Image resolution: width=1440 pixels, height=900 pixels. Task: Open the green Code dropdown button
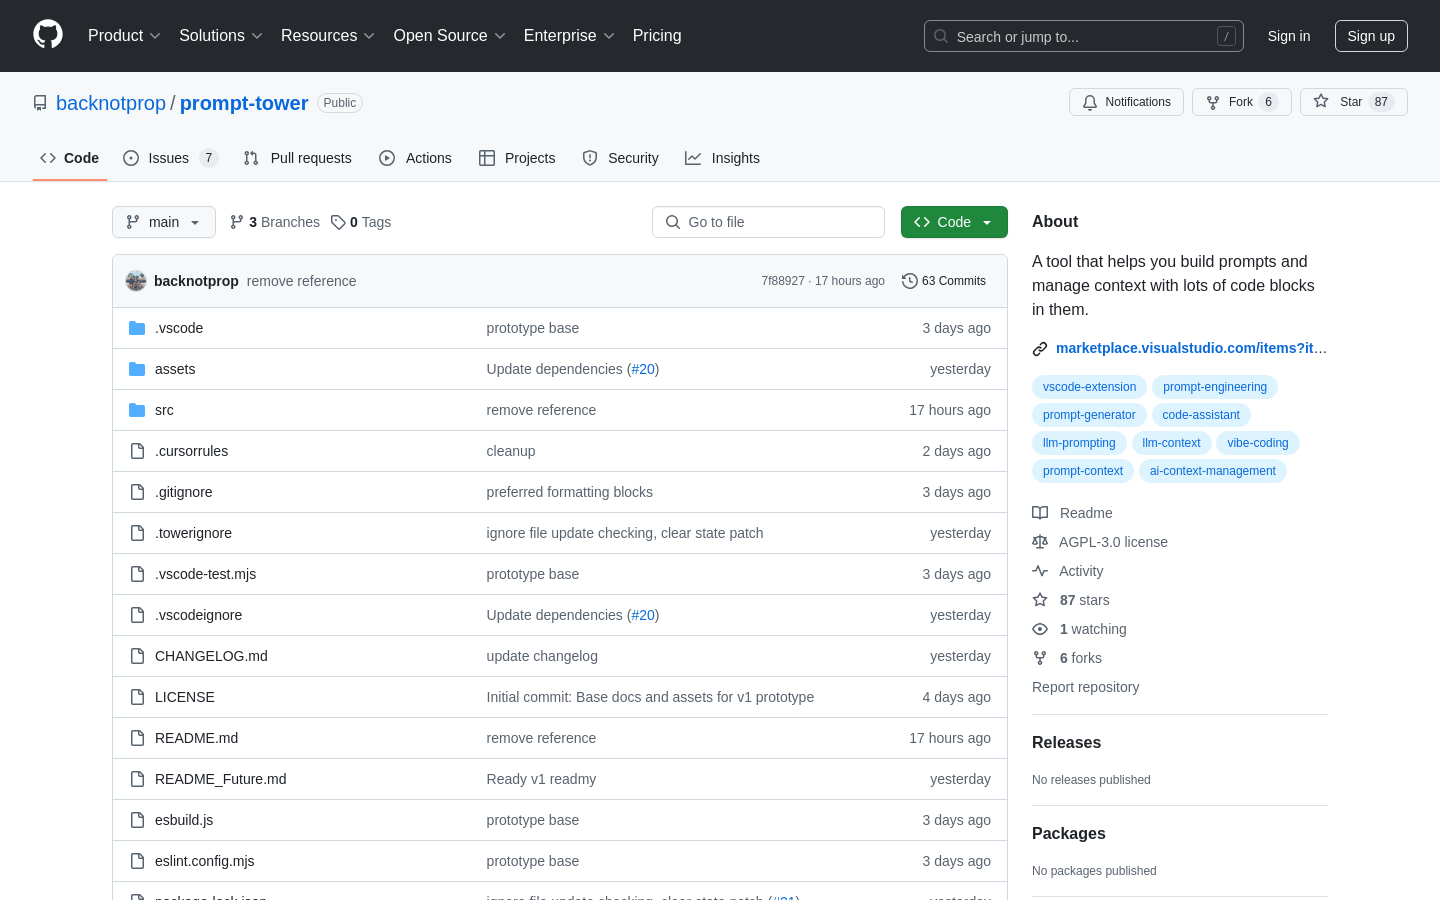tap(954, 222)
